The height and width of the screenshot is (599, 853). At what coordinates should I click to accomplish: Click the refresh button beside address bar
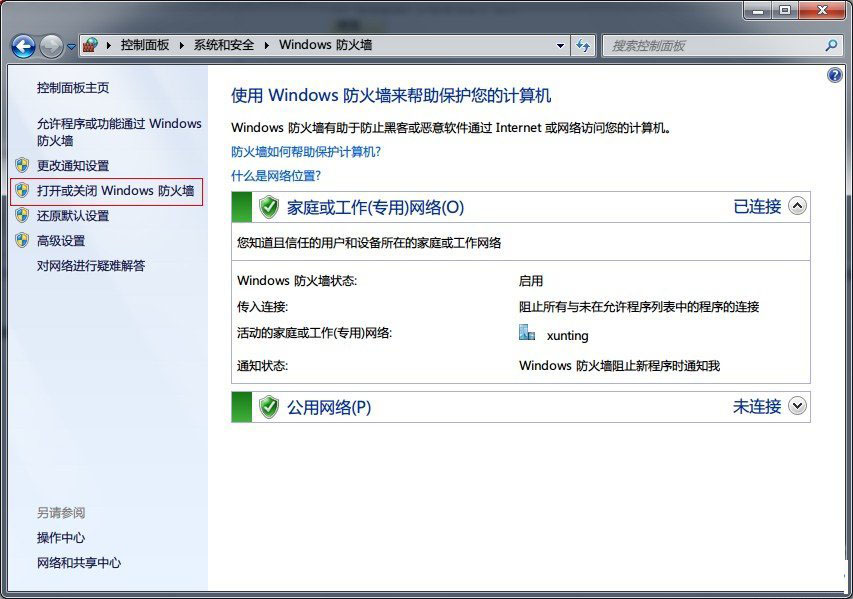point(583,46)
